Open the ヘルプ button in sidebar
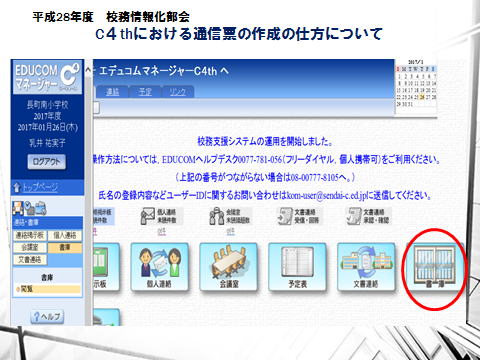This screenshot has height=360, width=480. 47,316
